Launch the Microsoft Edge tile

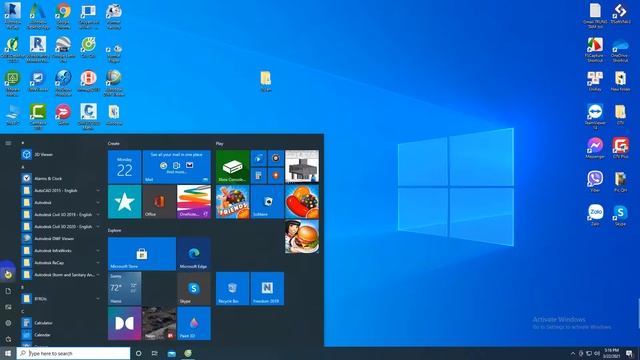coord(194,254)
